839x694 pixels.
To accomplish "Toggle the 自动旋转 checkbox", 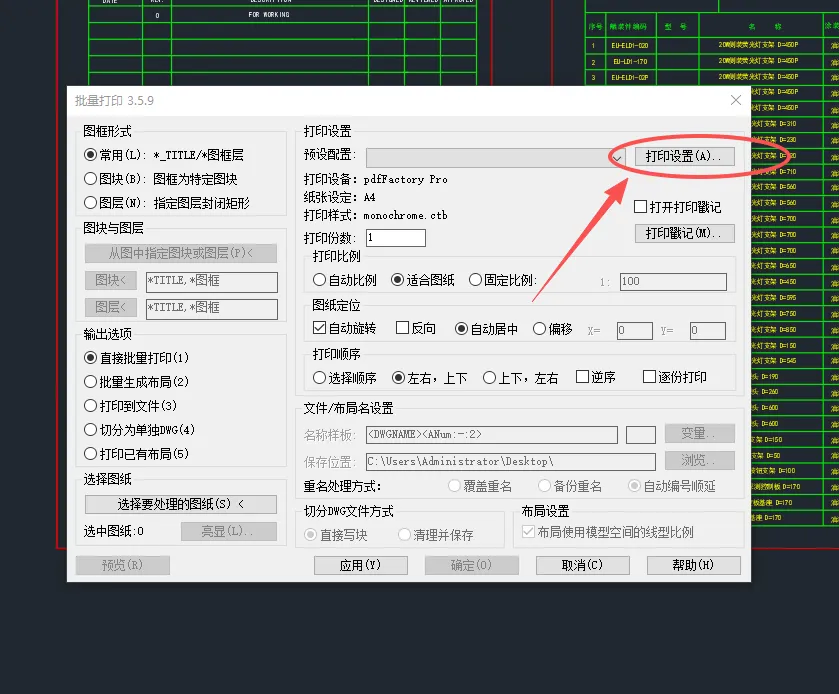I will [x=319, y=327].
